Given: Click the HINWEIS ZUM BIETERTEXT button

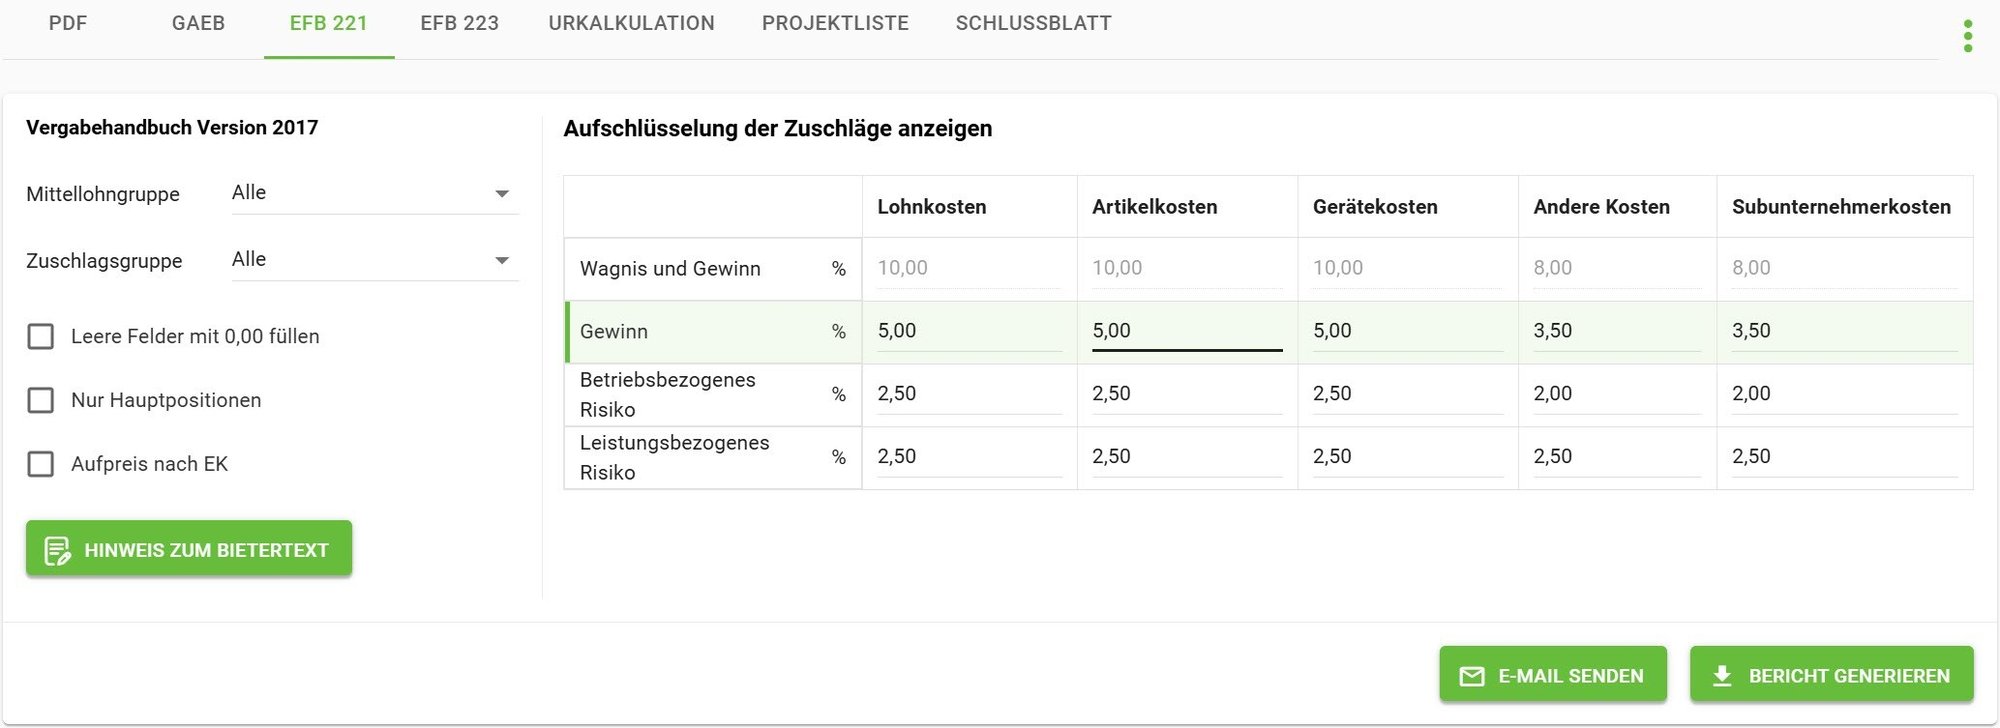Looking at the screenshot, I should (189, 548).
